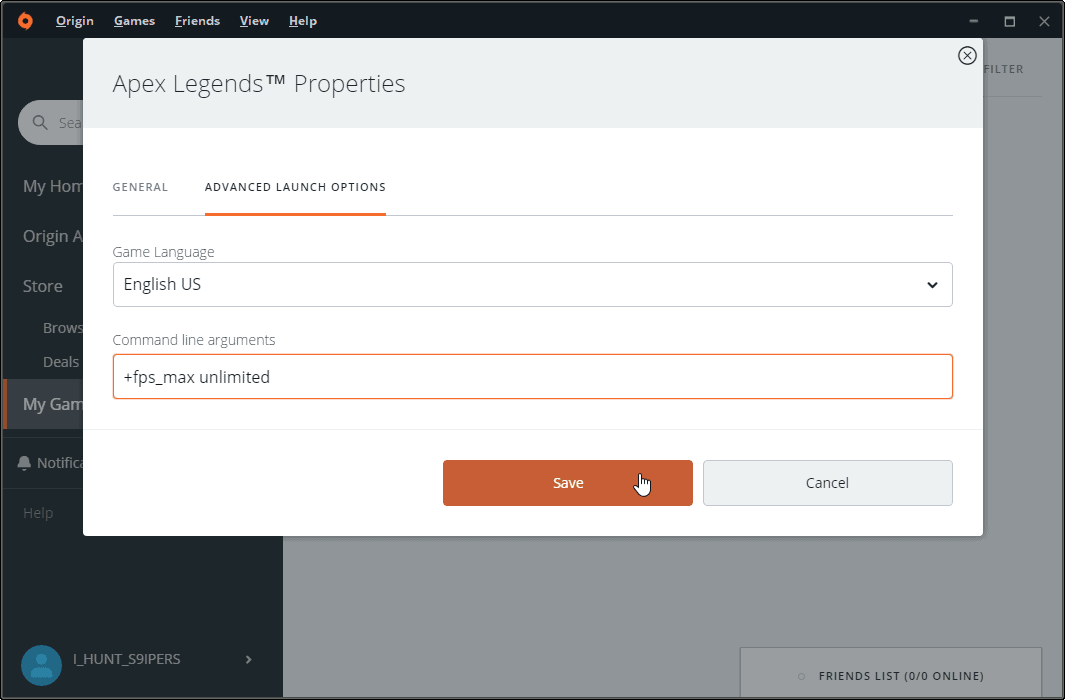Click the Command line arguments input field
The height and width of the screenshot is (700, 1065).
[x=532, y=377]
